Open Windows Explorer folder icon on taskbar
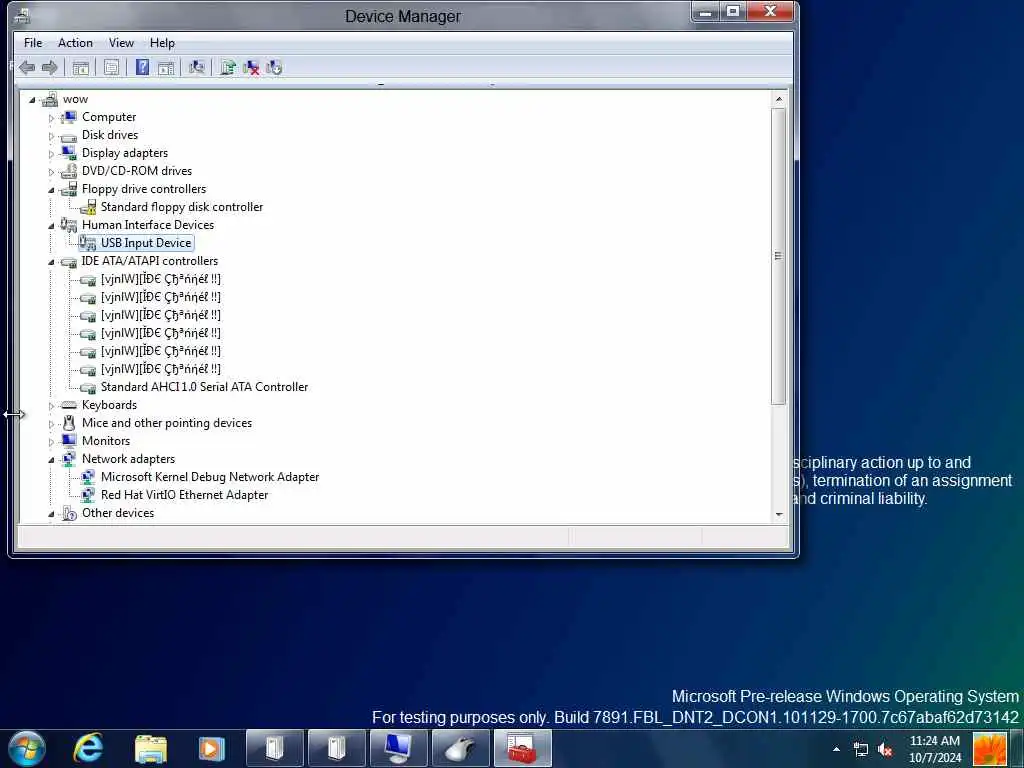Screen dimensions: 1024x768 tap(151, 748)
